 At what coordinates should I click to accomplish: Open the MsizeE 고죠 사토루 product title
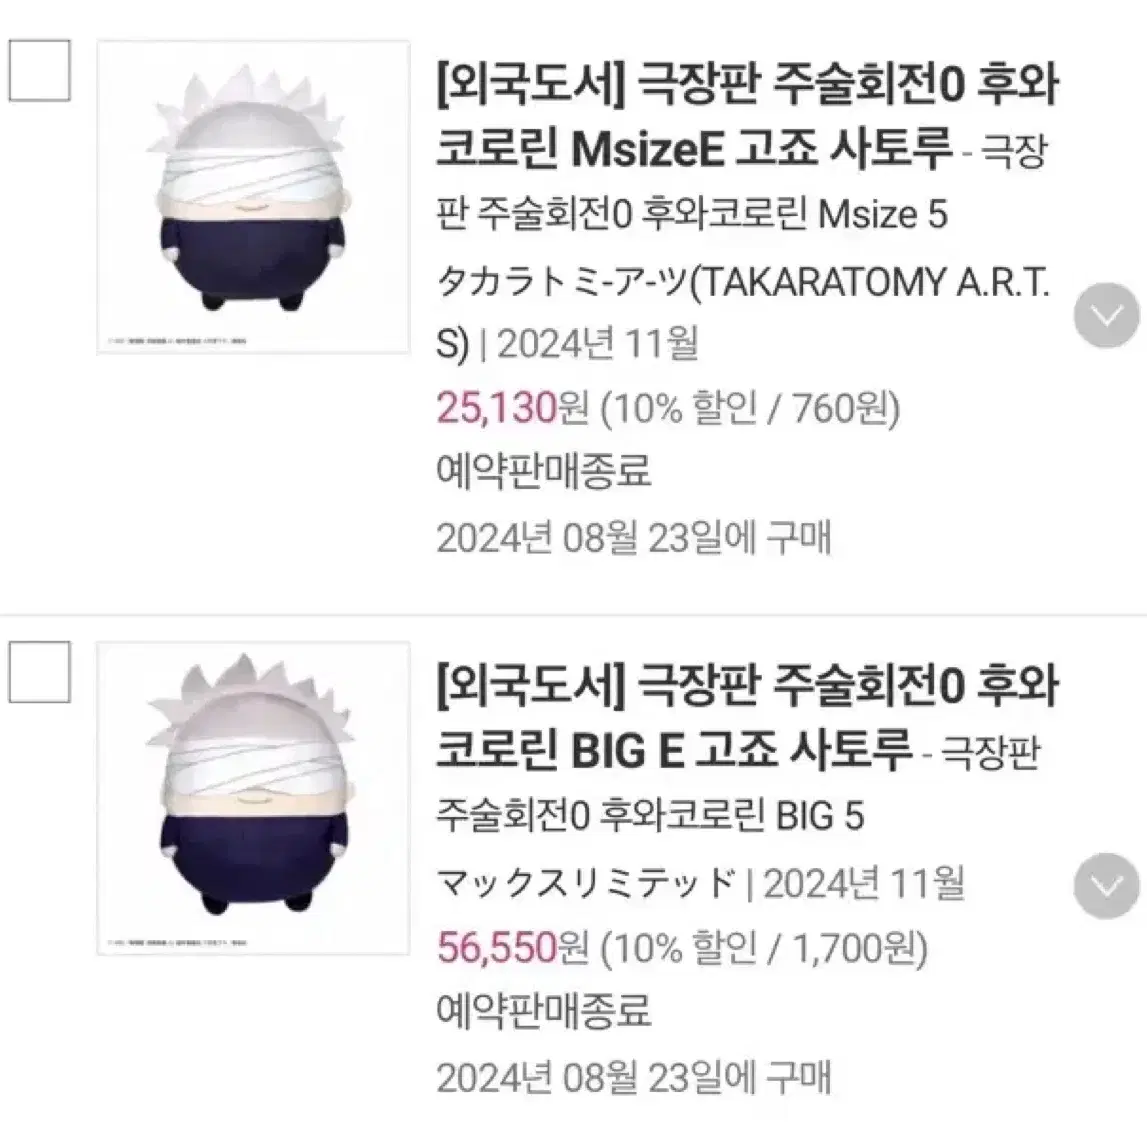tap(748, 117)
